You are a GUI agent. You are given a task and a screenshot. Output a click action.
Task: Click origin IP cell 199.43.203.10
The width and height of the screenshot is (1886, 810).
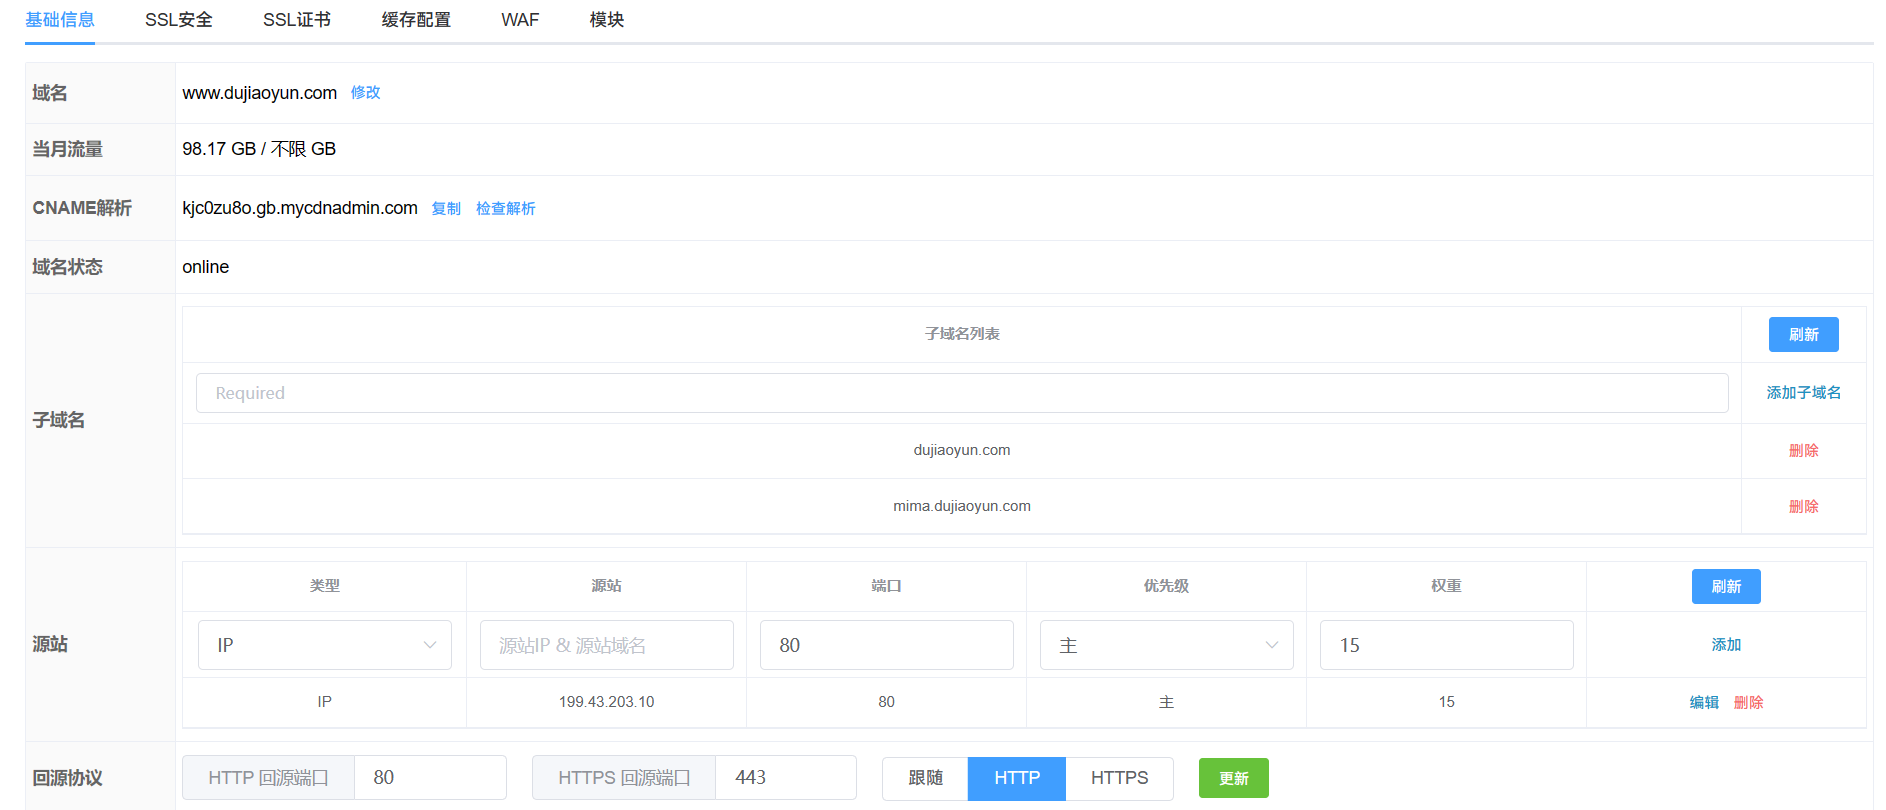coord(606,702)
